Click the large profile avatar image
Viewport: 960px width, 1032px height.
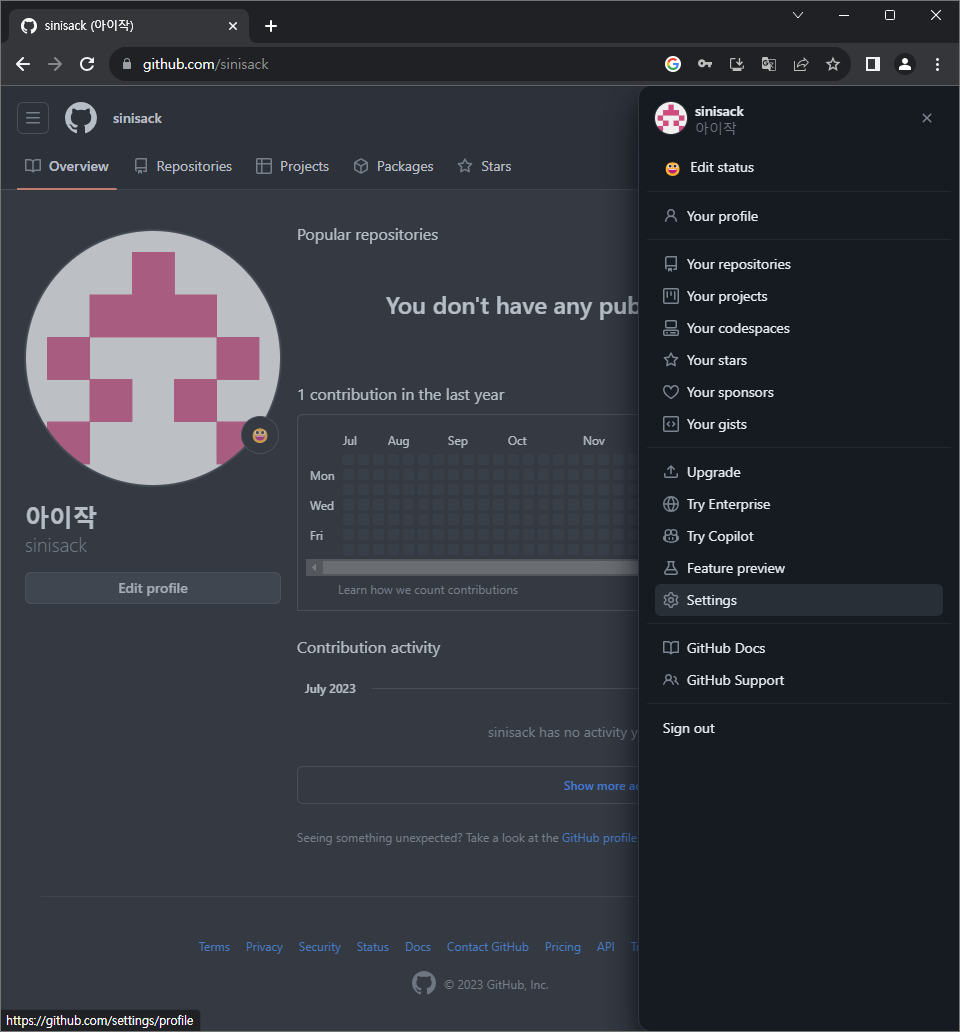153,358
